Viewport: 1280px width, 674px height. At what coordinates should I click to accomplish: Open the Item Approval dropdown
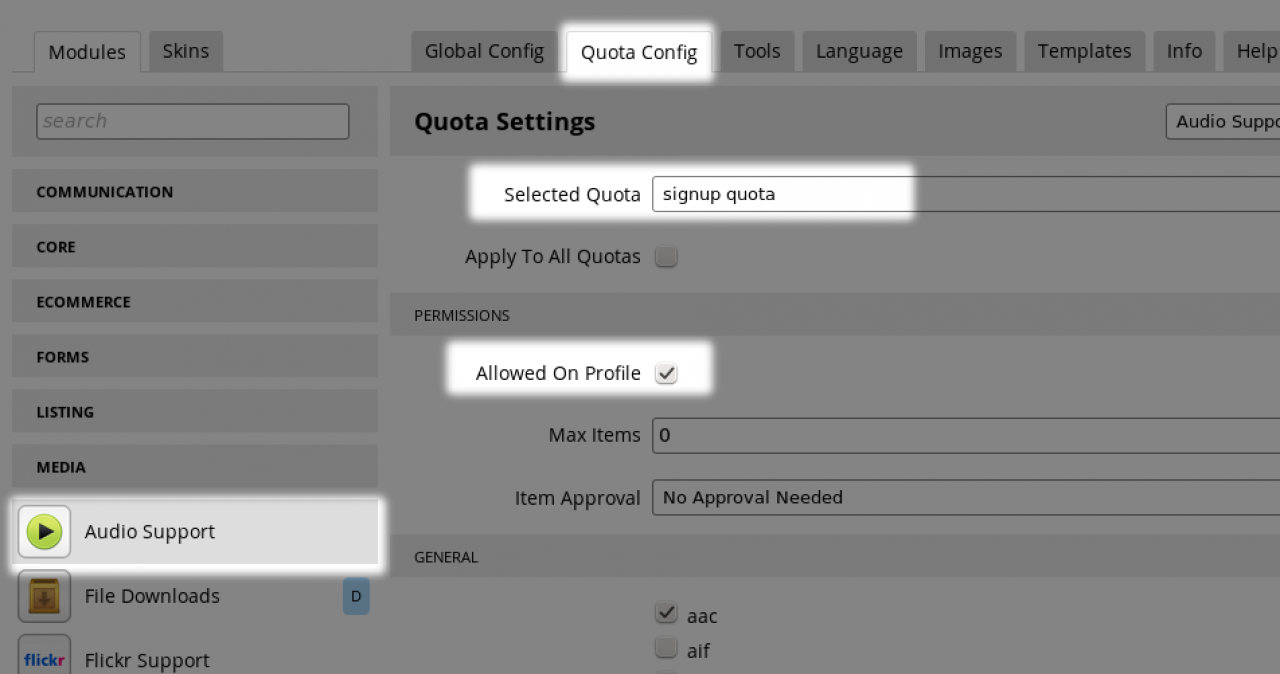tap(966, 497)
